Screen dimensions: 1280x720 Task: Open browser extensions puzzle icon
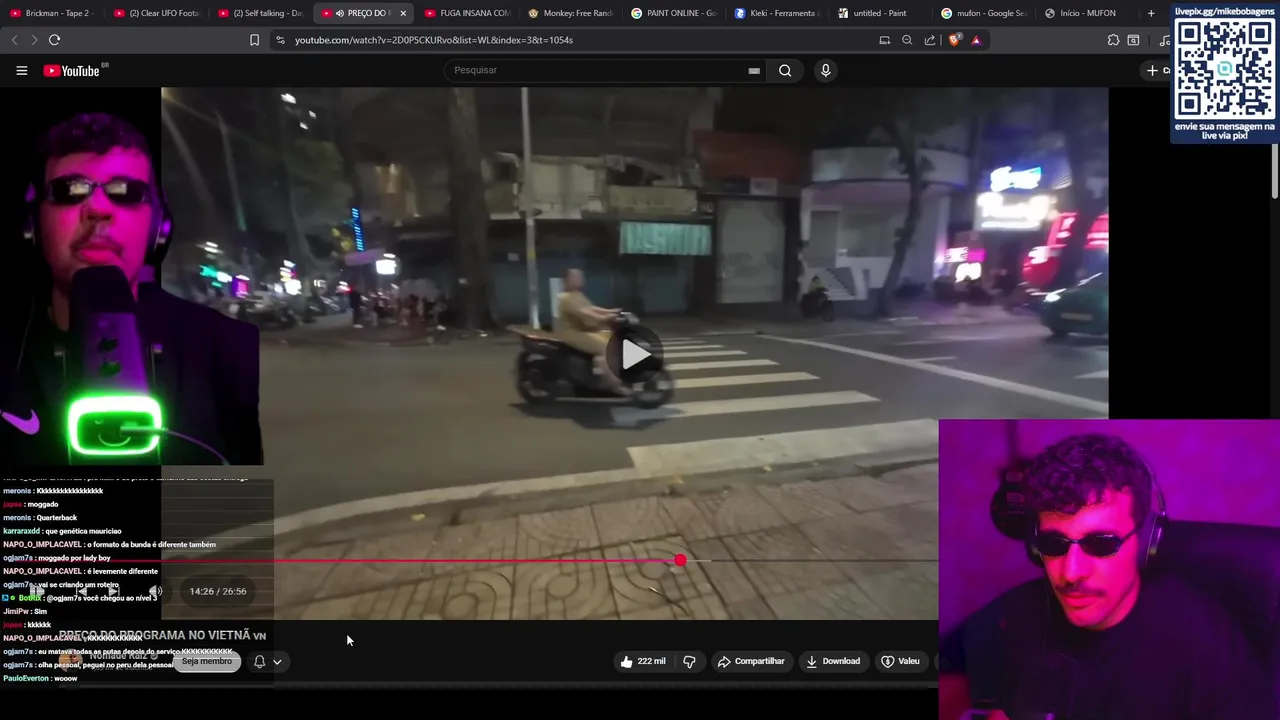coord(1113,40)
